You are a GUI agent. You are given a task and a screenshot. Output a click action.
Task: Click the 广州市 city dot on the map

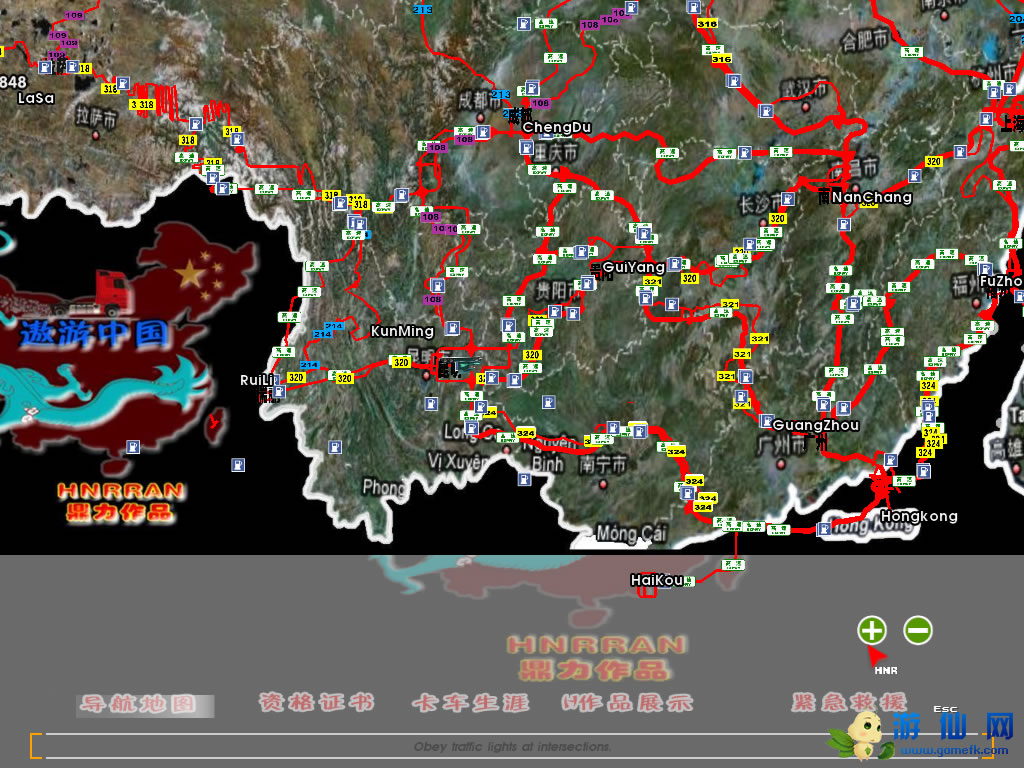[780, 464]
